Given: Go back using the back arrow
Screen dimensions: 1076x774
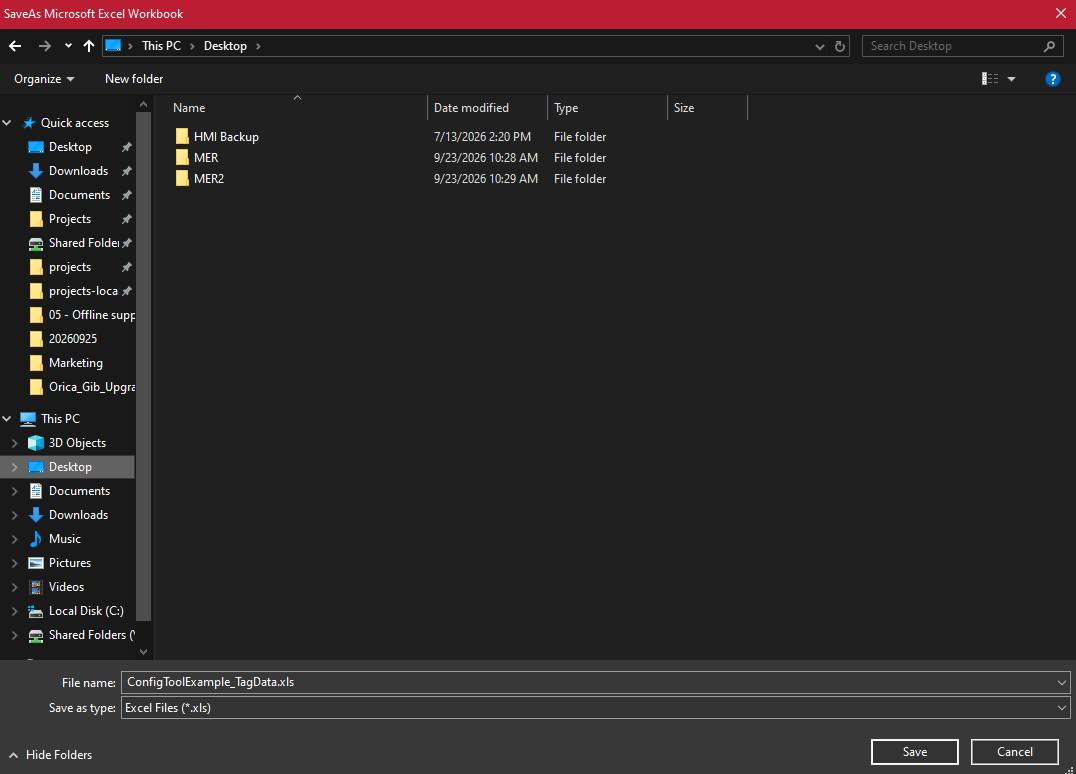Looking at the screenshot, I should [15, 46].
